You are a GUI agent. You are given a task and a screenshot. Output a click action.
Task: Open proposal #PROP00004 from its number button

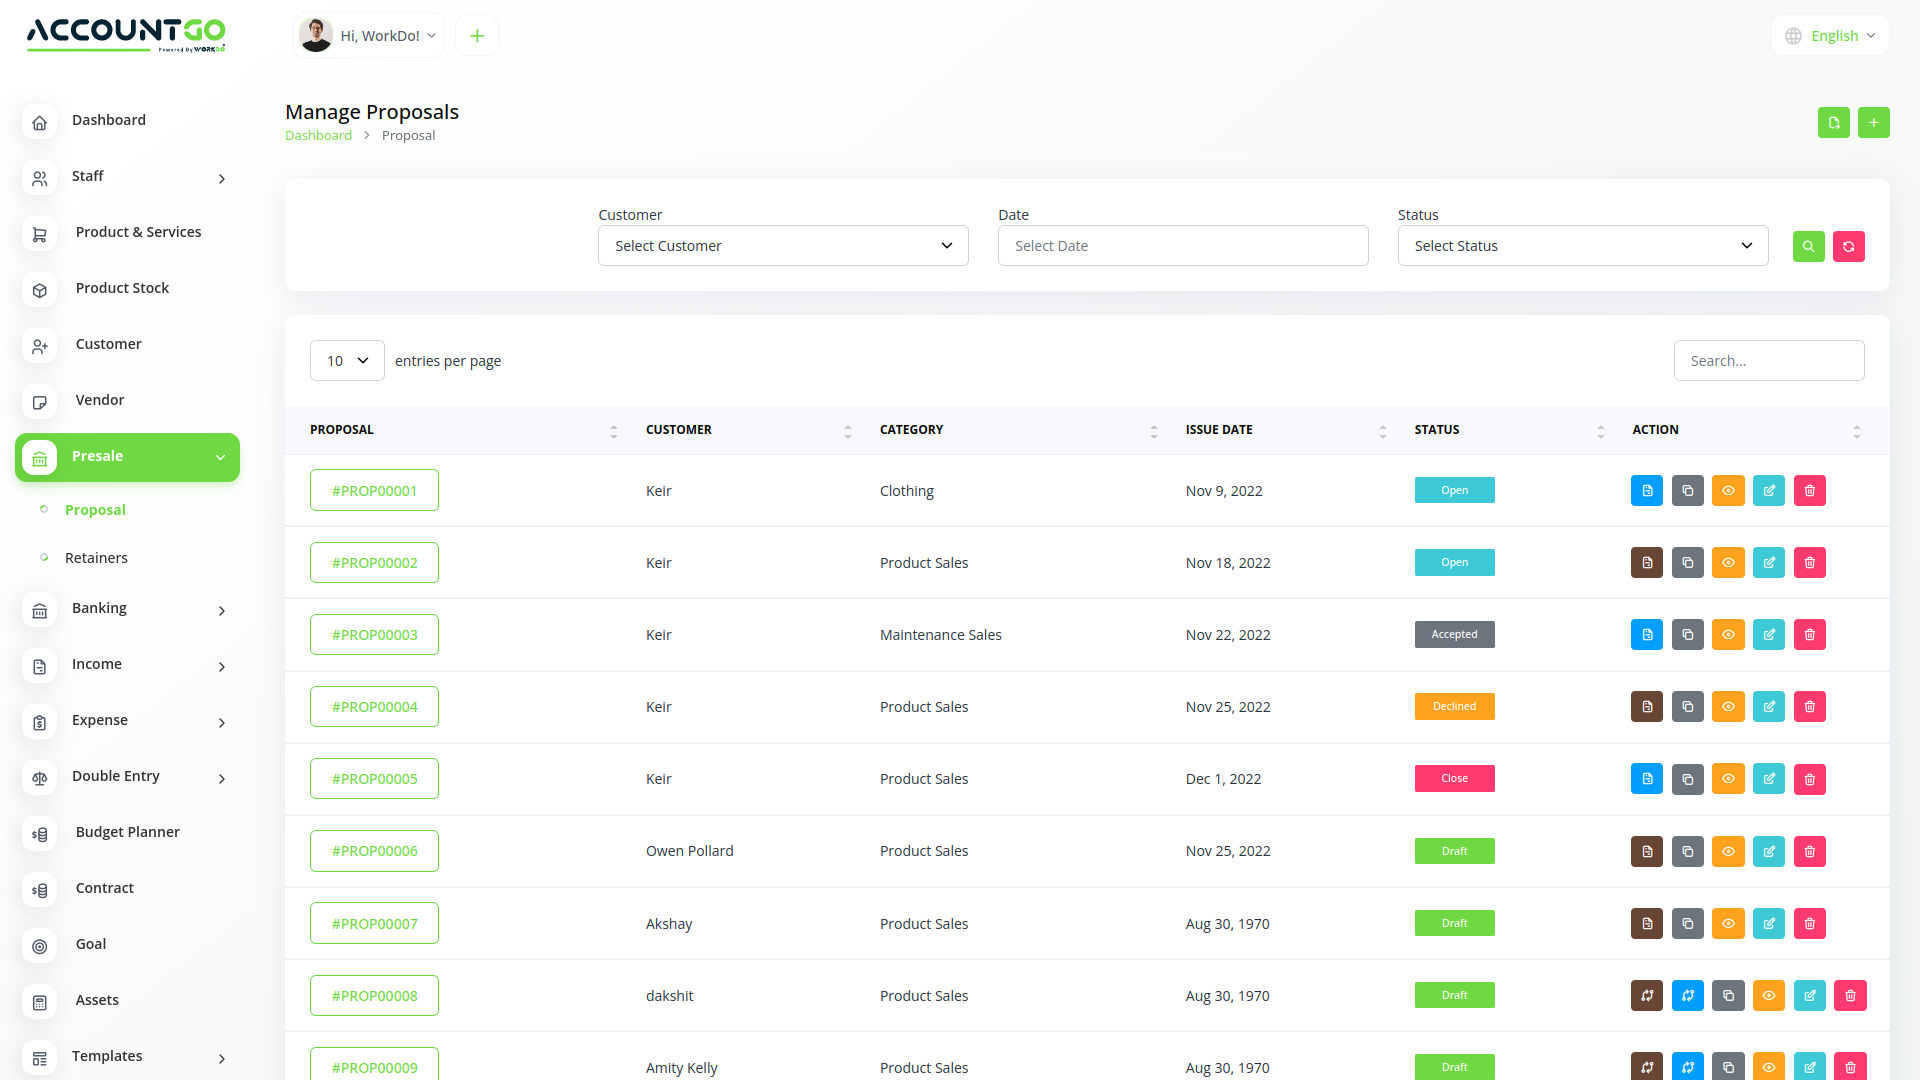(x=373, y=706)
